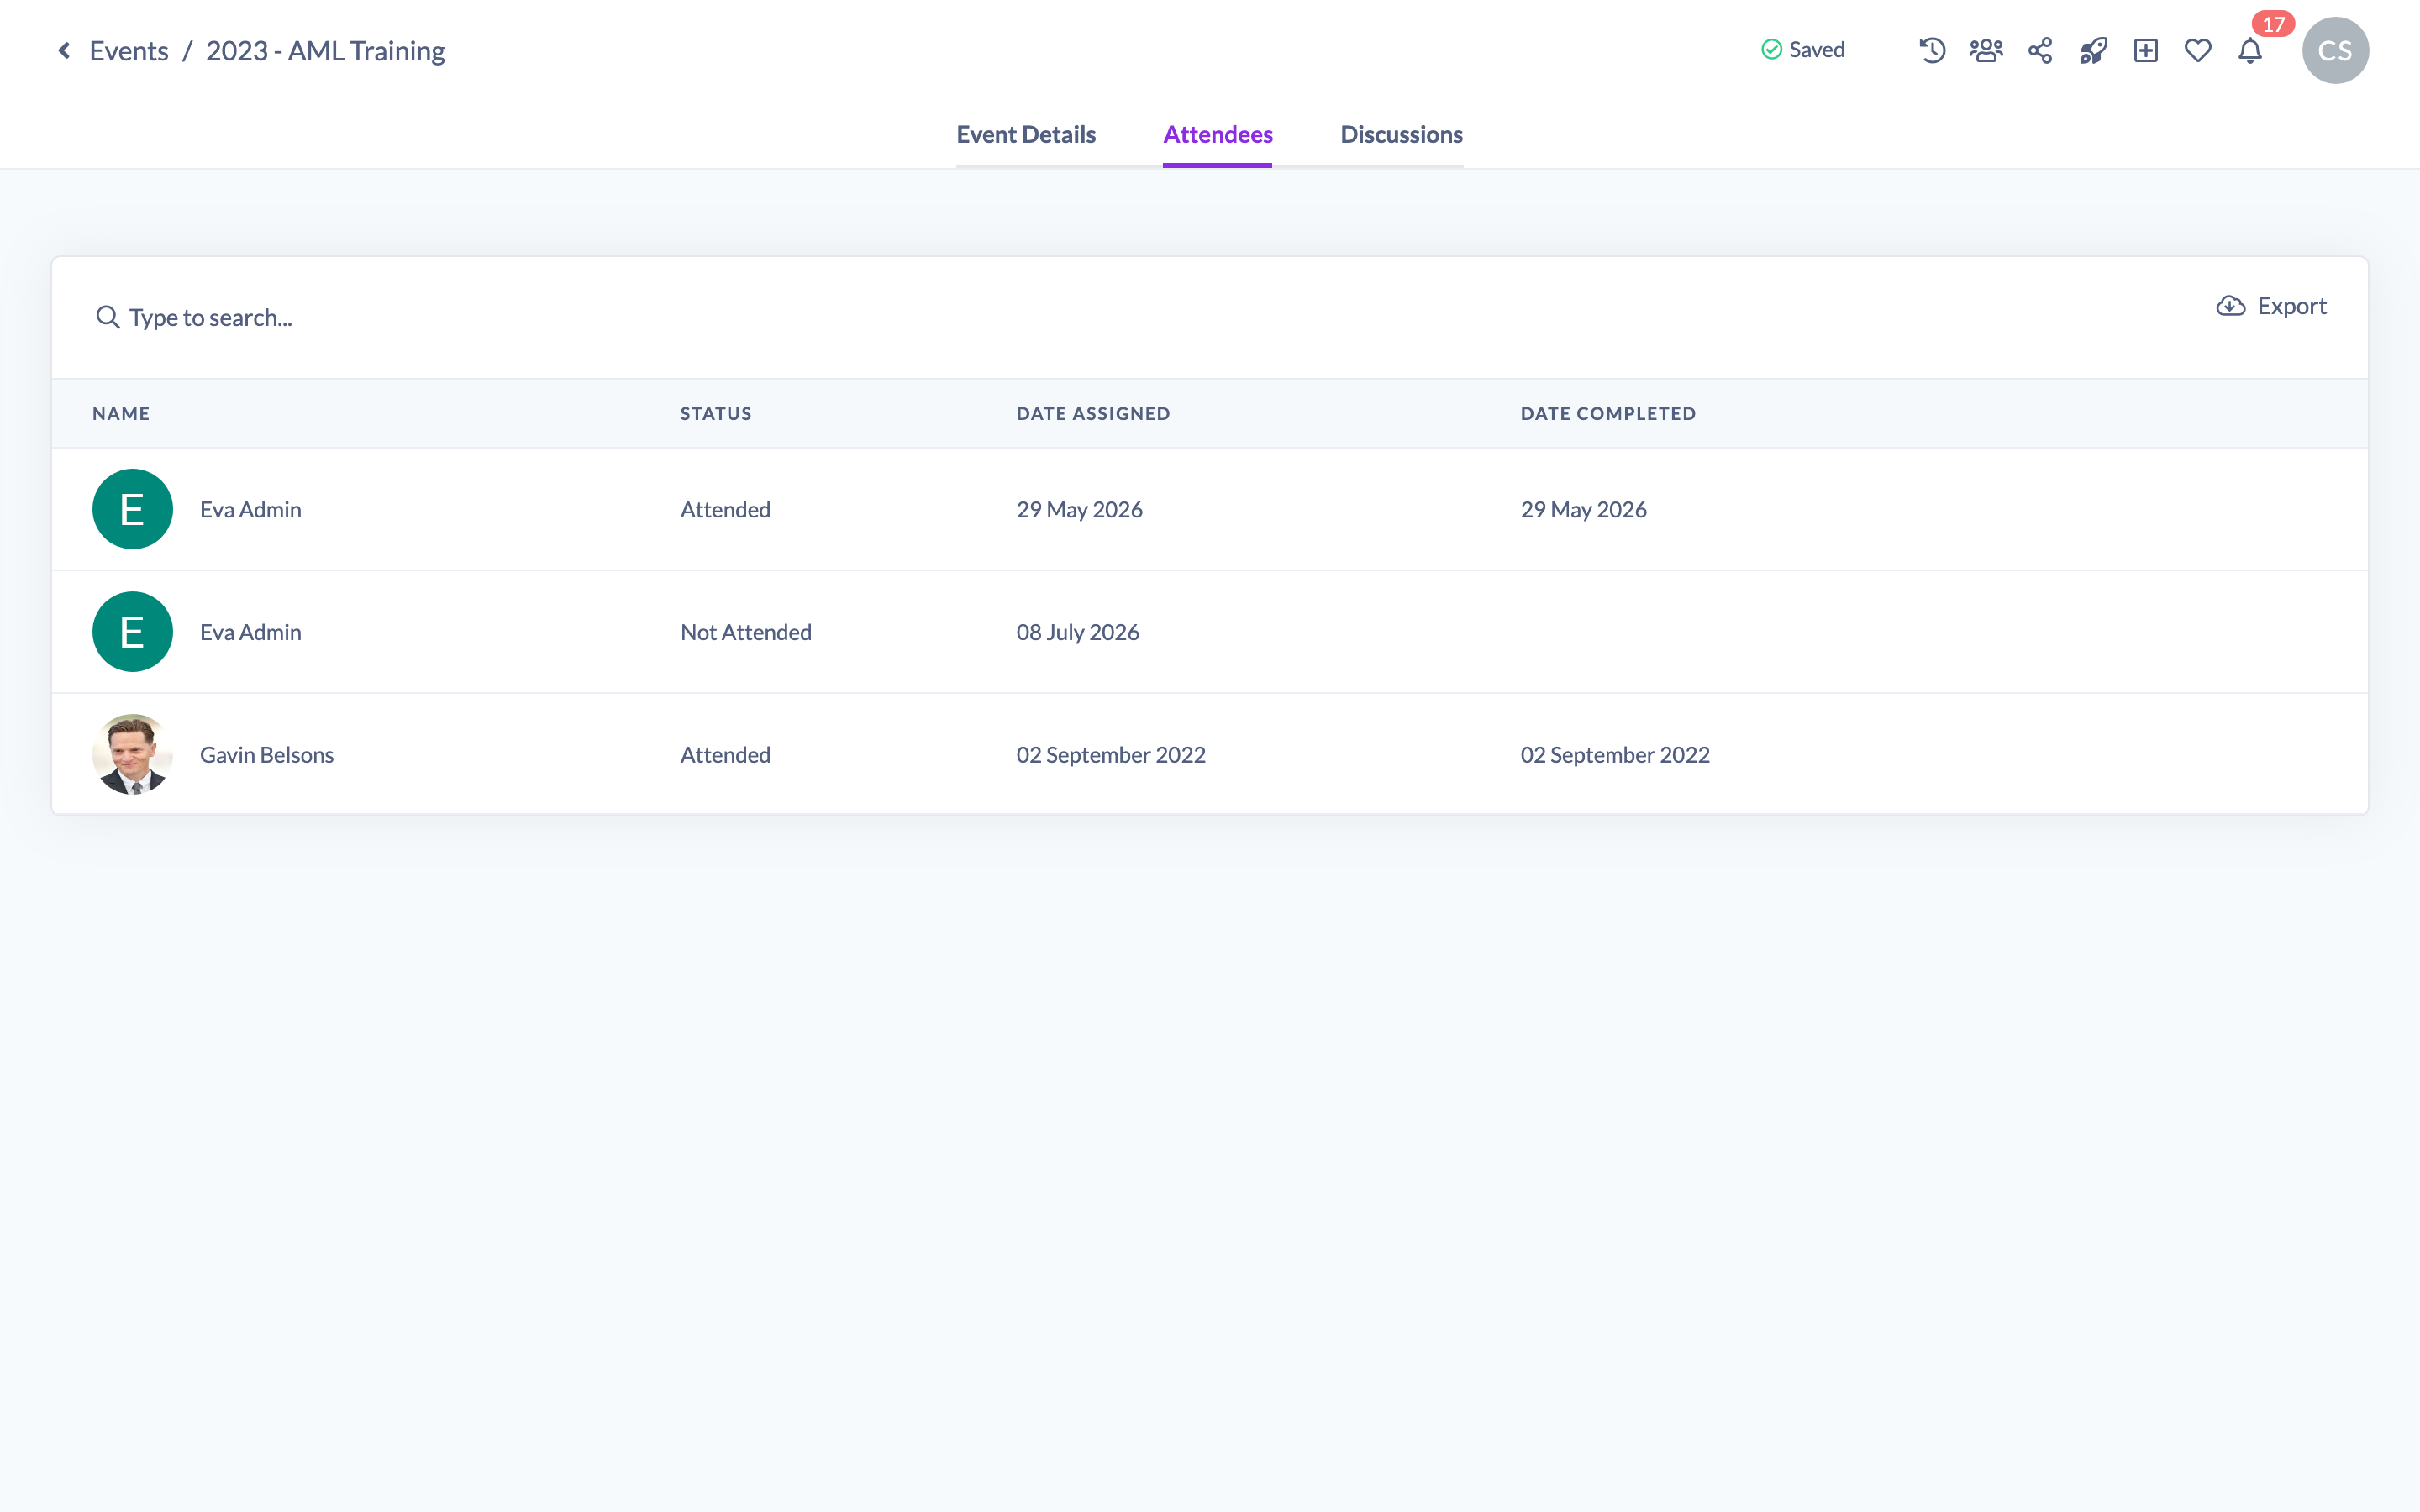Click 02 September 2022 date completed
Image resolution: width=2420 pixels, height=1512 pixels.
(1615, 754)
